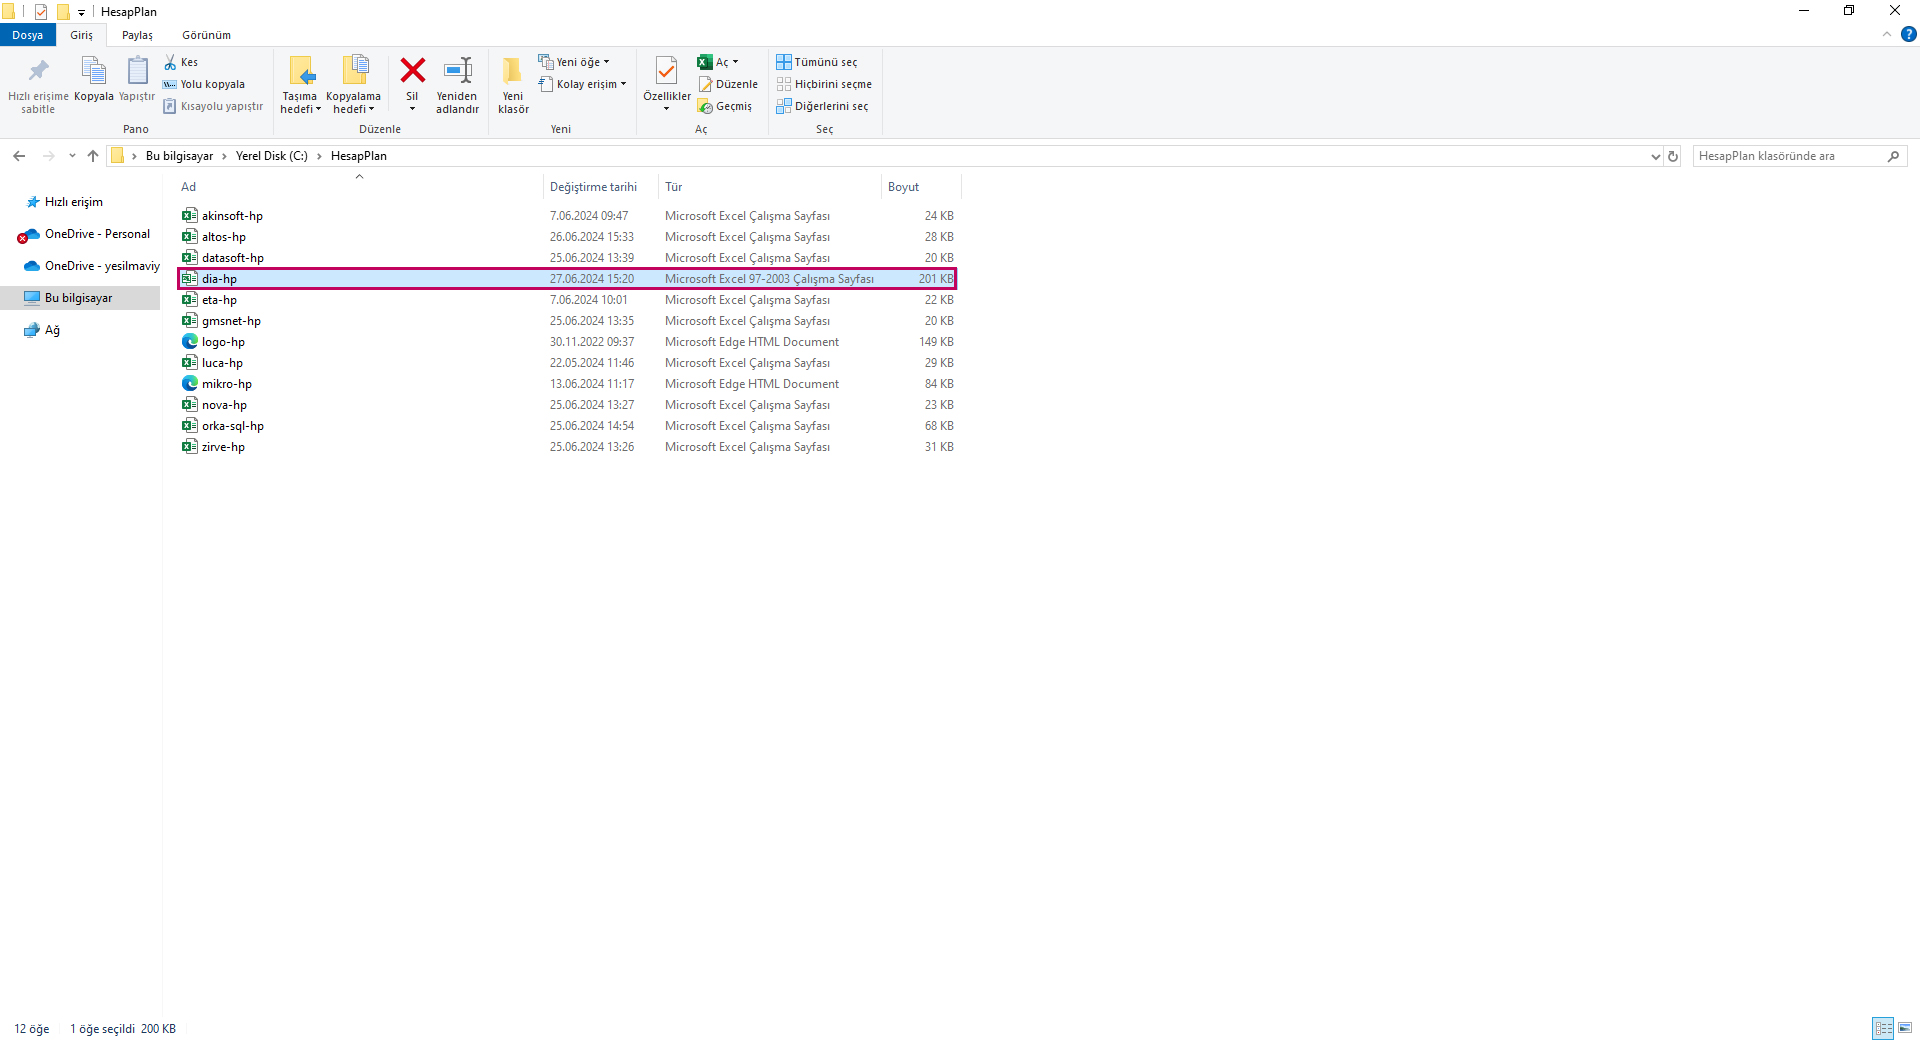
Task: Cut selection with Kes scissors
Action: pos(181,62)
